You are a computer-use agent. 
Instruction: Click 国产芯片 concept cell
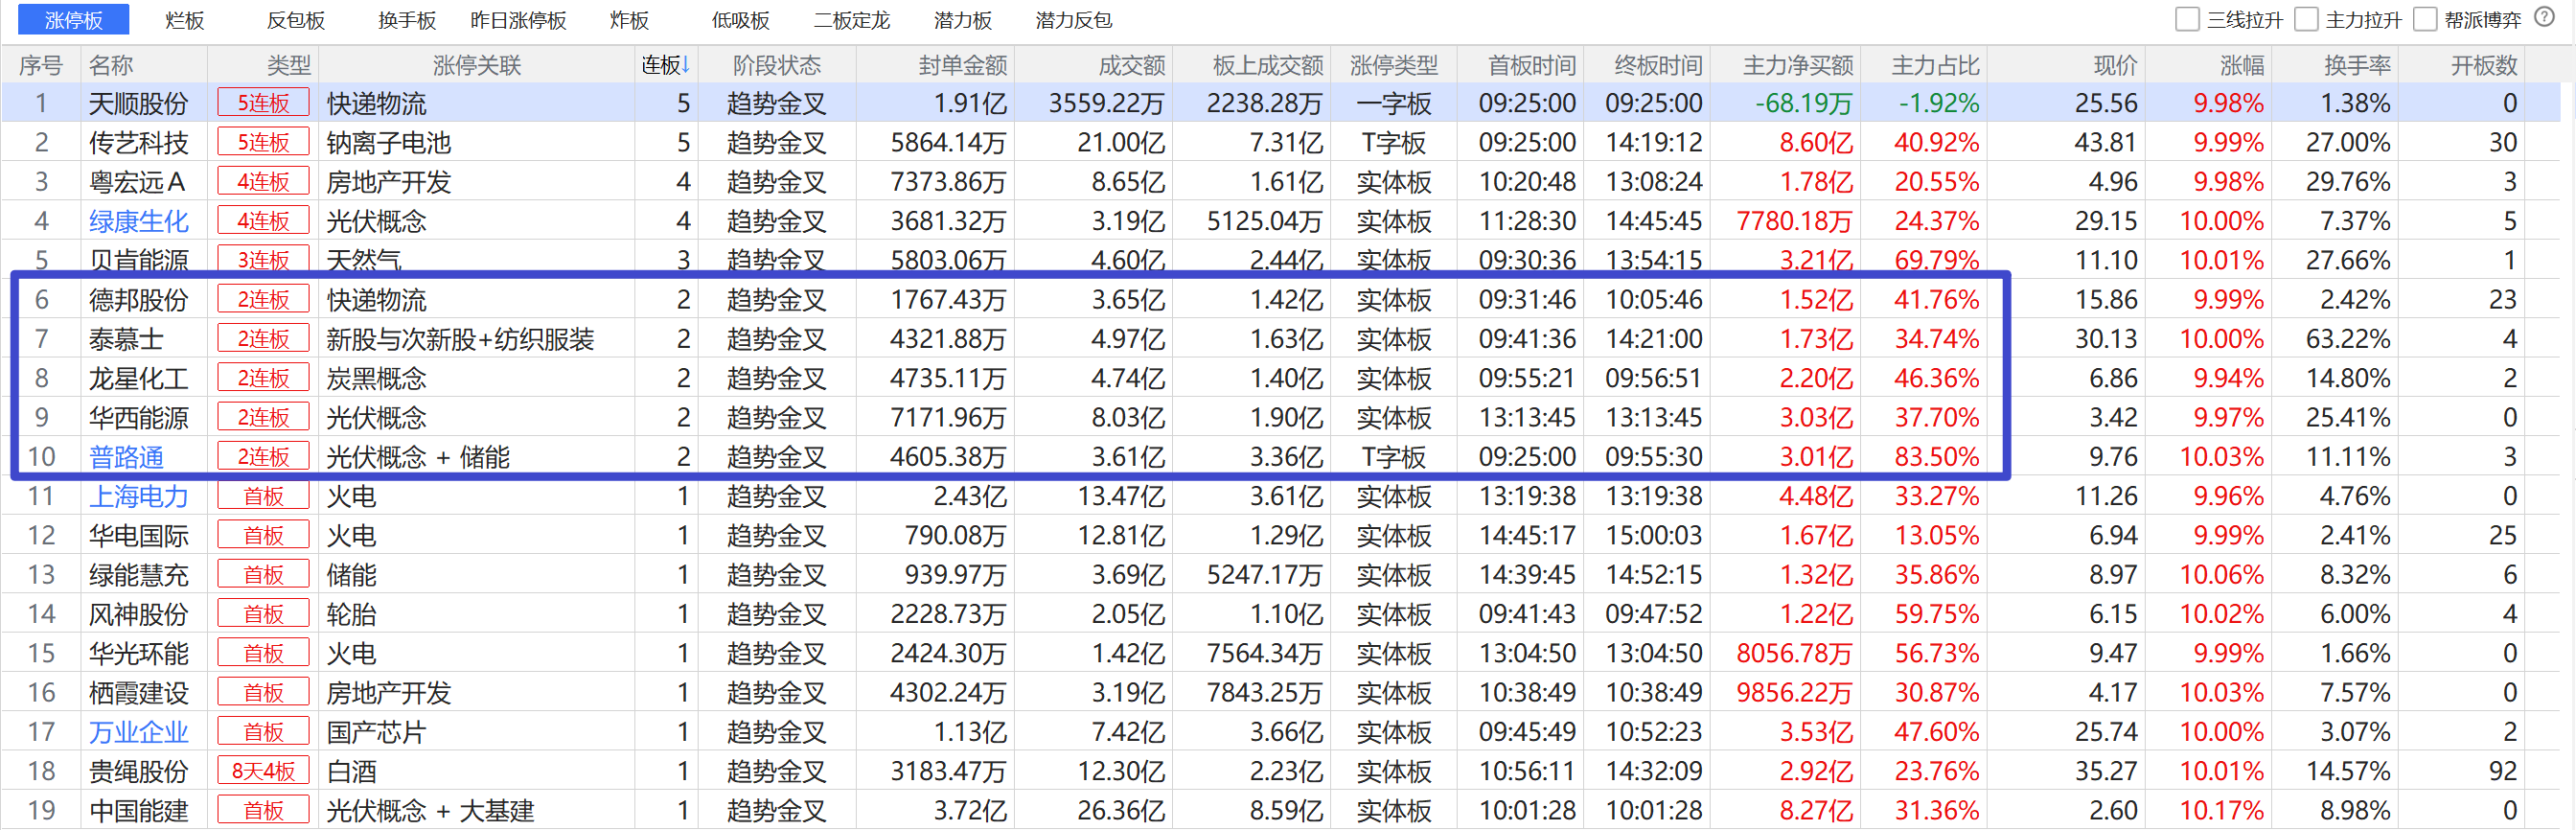tap(376, 732)
